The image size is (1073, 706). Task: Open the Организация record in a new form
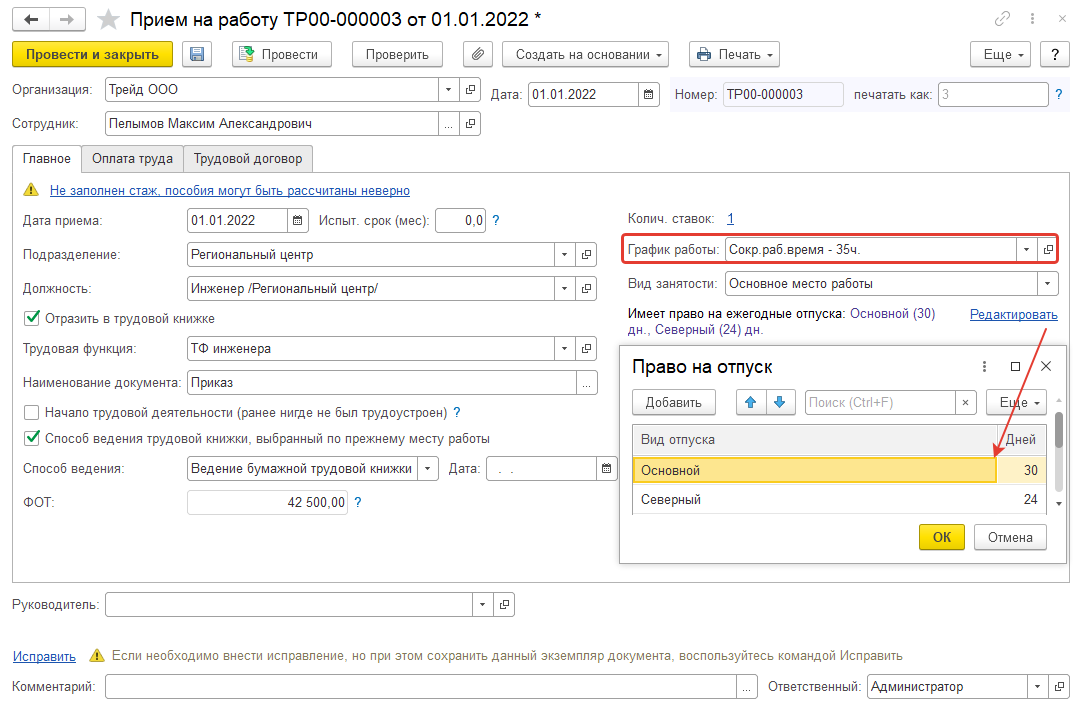(x=470, y=89)
